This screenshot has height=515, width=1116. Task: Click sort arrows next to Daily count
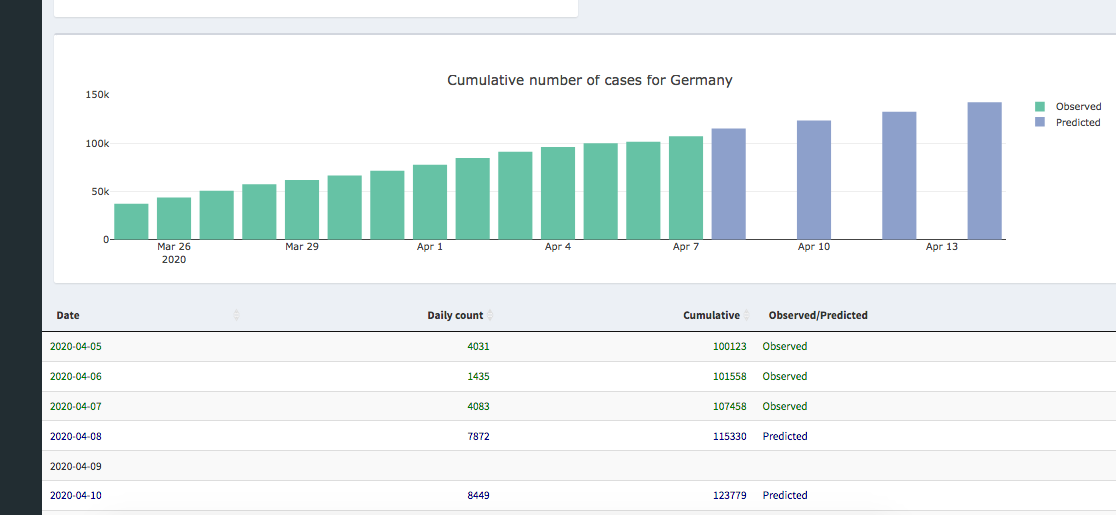(x=490, y=315)
